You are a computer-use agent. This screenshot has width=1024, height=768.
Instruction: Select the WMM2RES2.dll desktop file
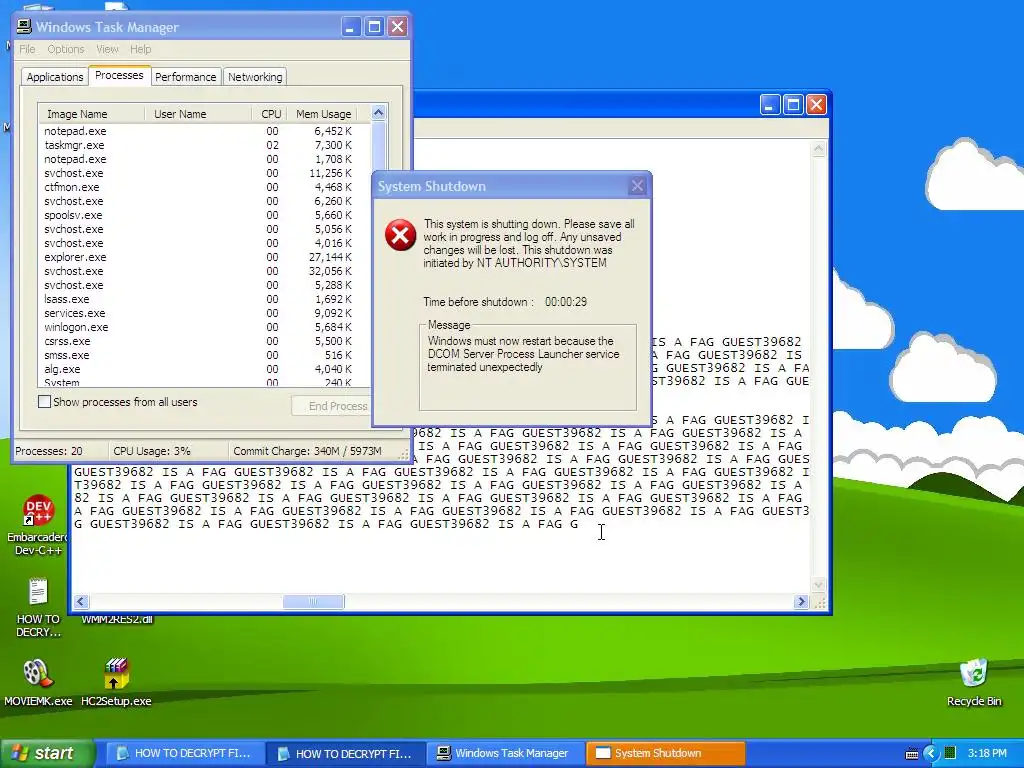(117, 619)
